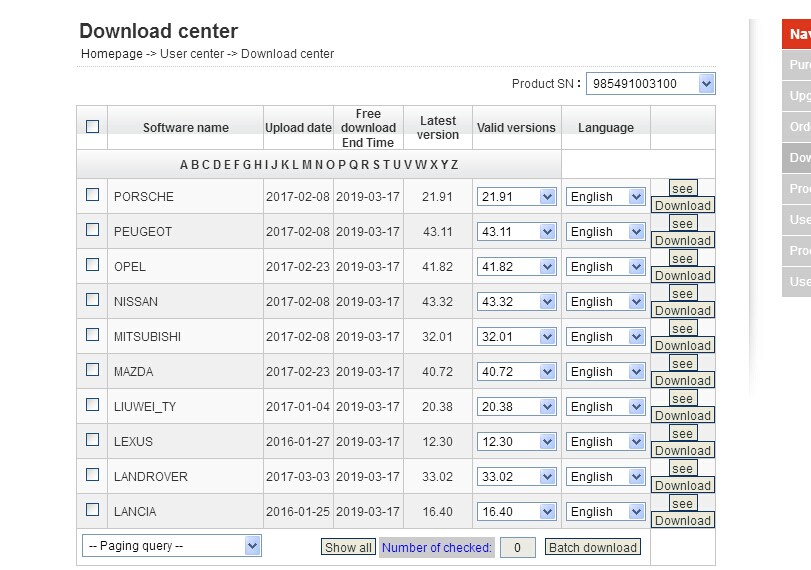Click Download button for PORSCHE
The width and height of the screenshot is (811, 570).
[x=682, y=206]
